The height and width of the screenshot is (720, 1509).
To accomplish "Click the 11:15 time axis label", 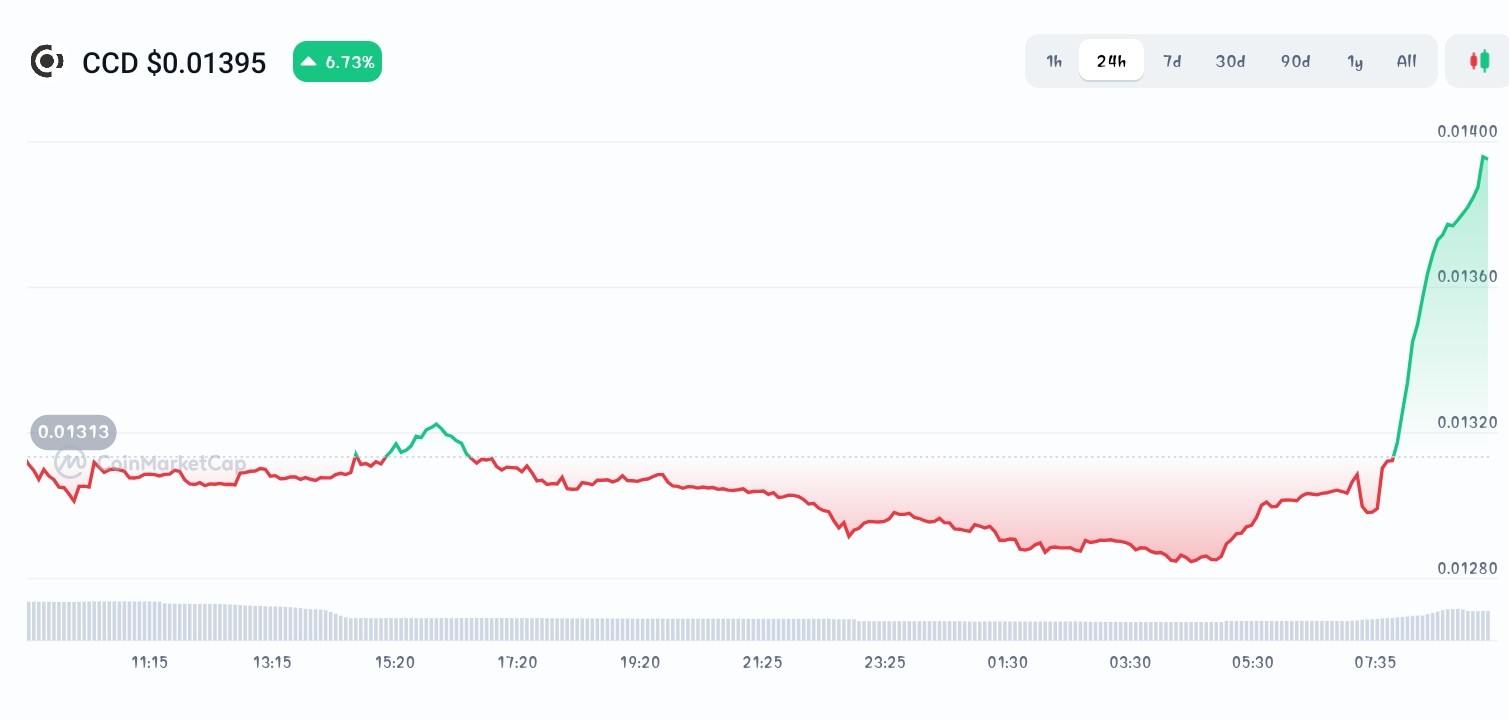I will [149, 662].
